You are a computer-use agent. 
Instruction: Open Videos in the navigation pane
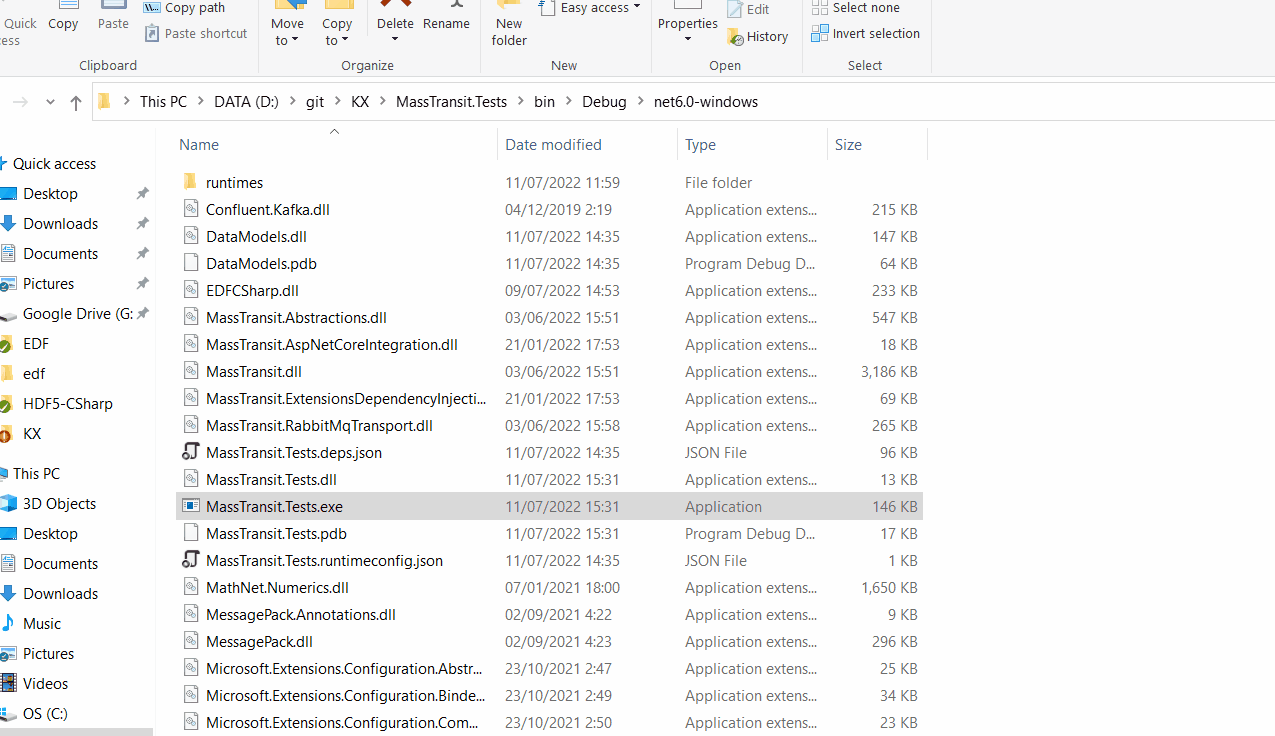[x=45, y=684]
